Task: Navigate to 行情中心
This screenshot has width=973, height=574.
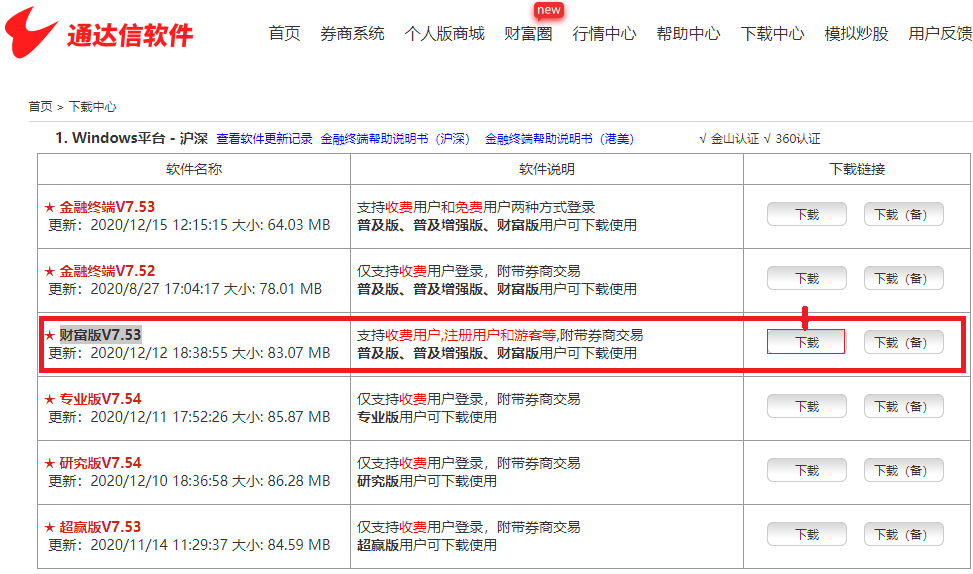Action: click(x=604, y=34)
